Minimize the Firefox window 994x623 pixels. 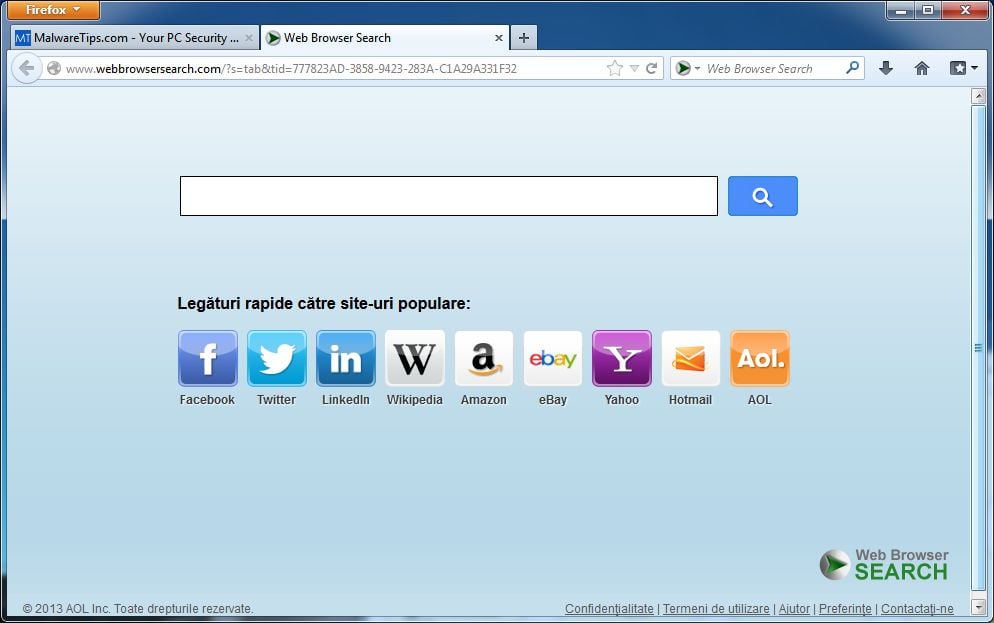[901, 10]
